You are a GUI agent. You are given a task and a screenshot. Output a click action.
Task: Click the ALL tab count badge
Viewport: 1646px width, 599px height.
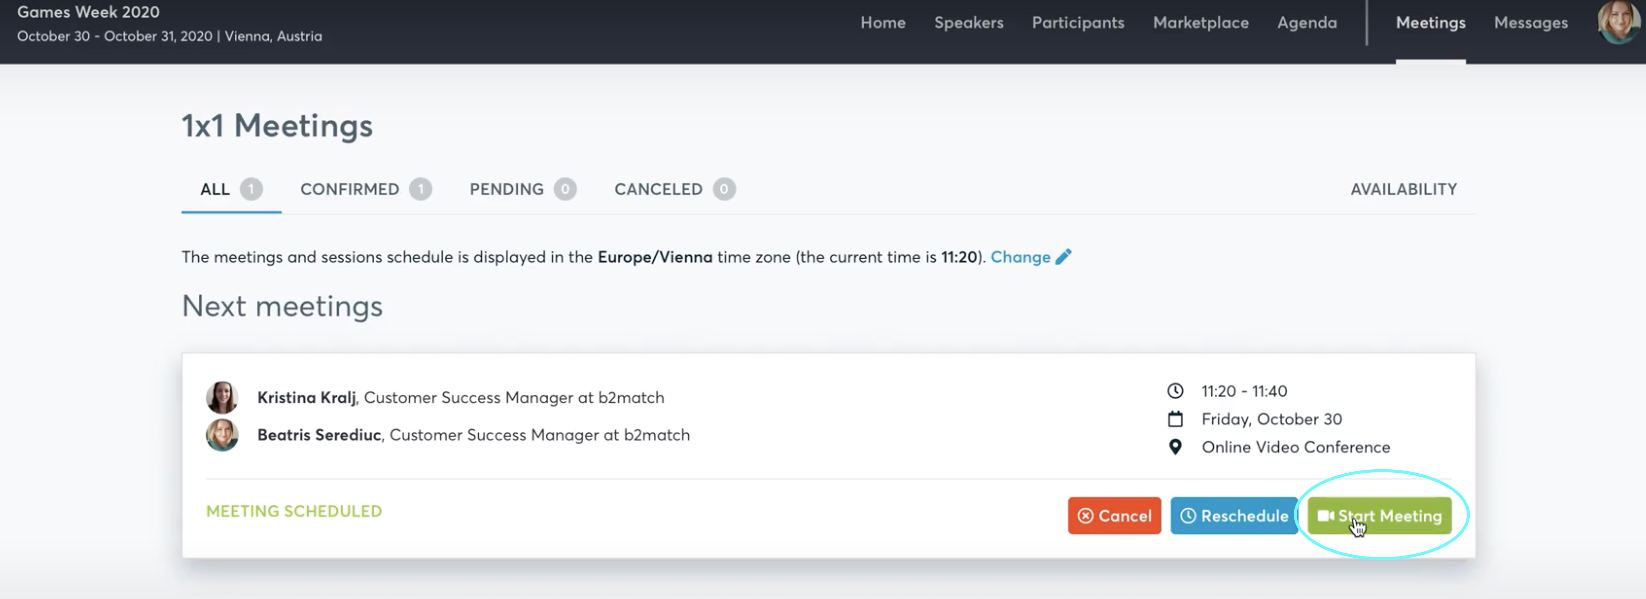(251, 189)
